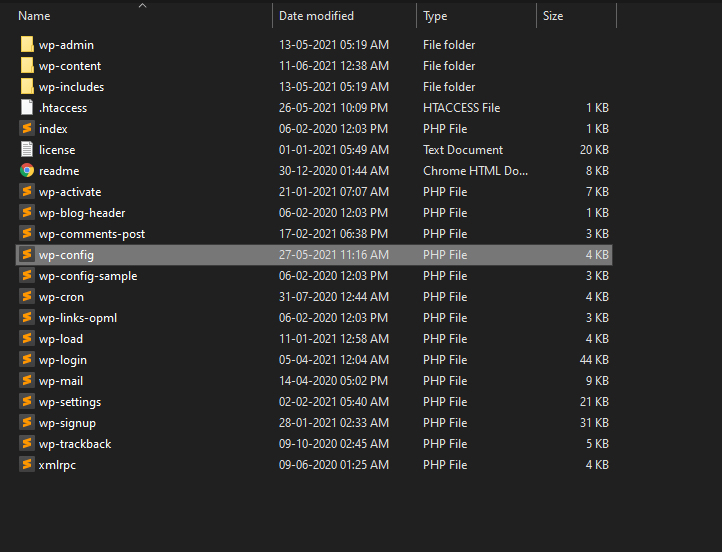Screen dimensions: 722x552
Task: Click the .htaccess file icon
Action: [27, 107]
